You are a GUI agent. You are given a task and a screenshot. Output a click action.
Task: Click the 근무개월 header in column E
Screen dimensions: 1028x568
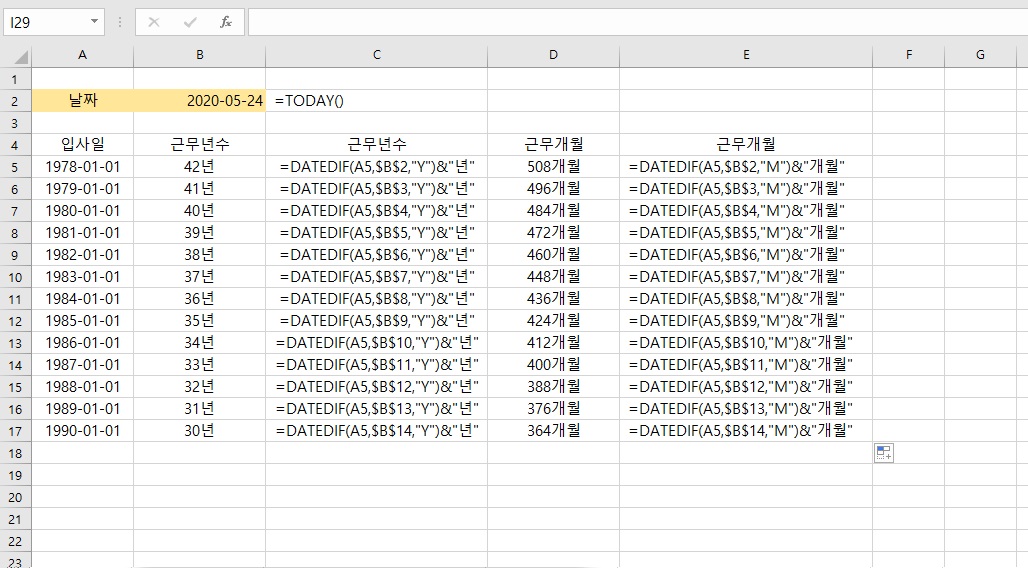coord(746,145)
